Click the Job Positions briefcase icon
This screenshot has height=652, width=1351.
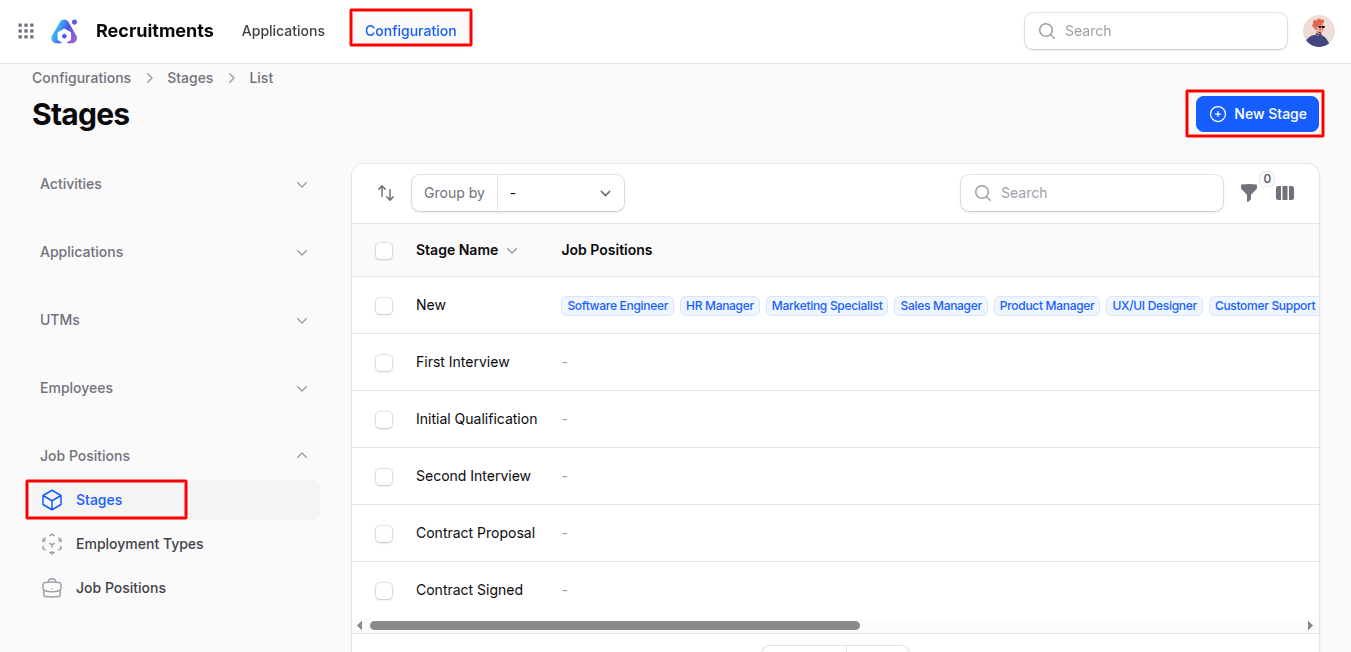click(x=52, y=588)
